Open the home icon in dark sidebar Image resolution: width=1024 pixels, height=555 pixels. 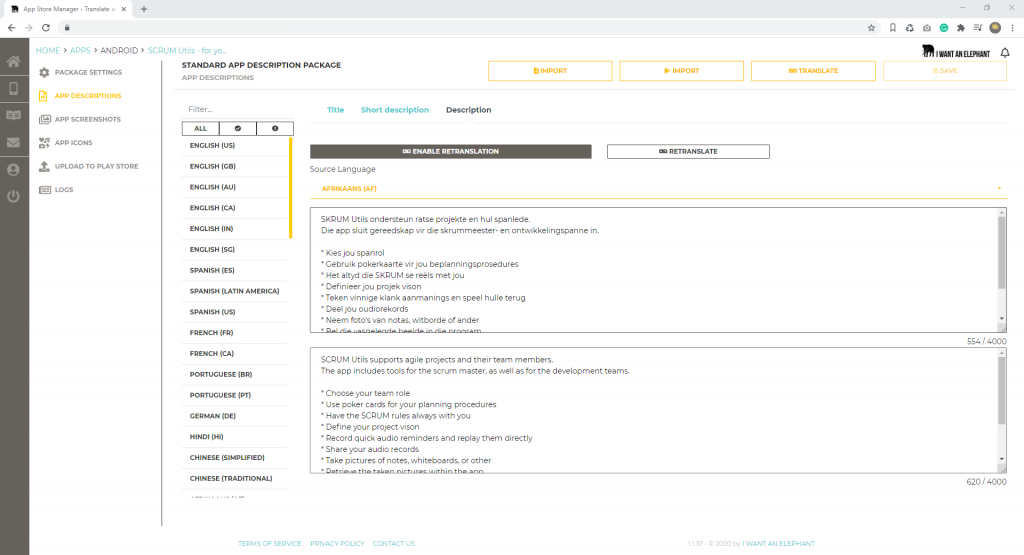[x=14, y=61]
